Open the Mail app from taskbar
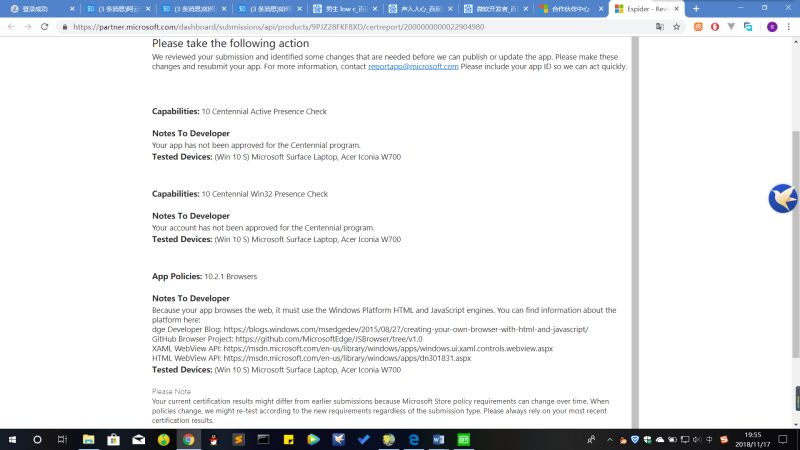The height and width of the screenshot is (450, 800). coord(138,439)
